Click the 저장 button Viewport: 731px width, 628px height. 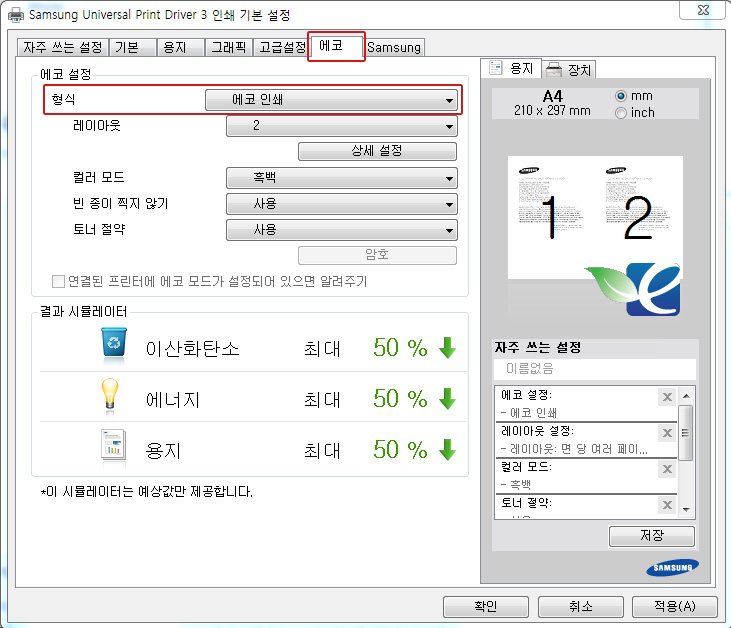[652, 536]
